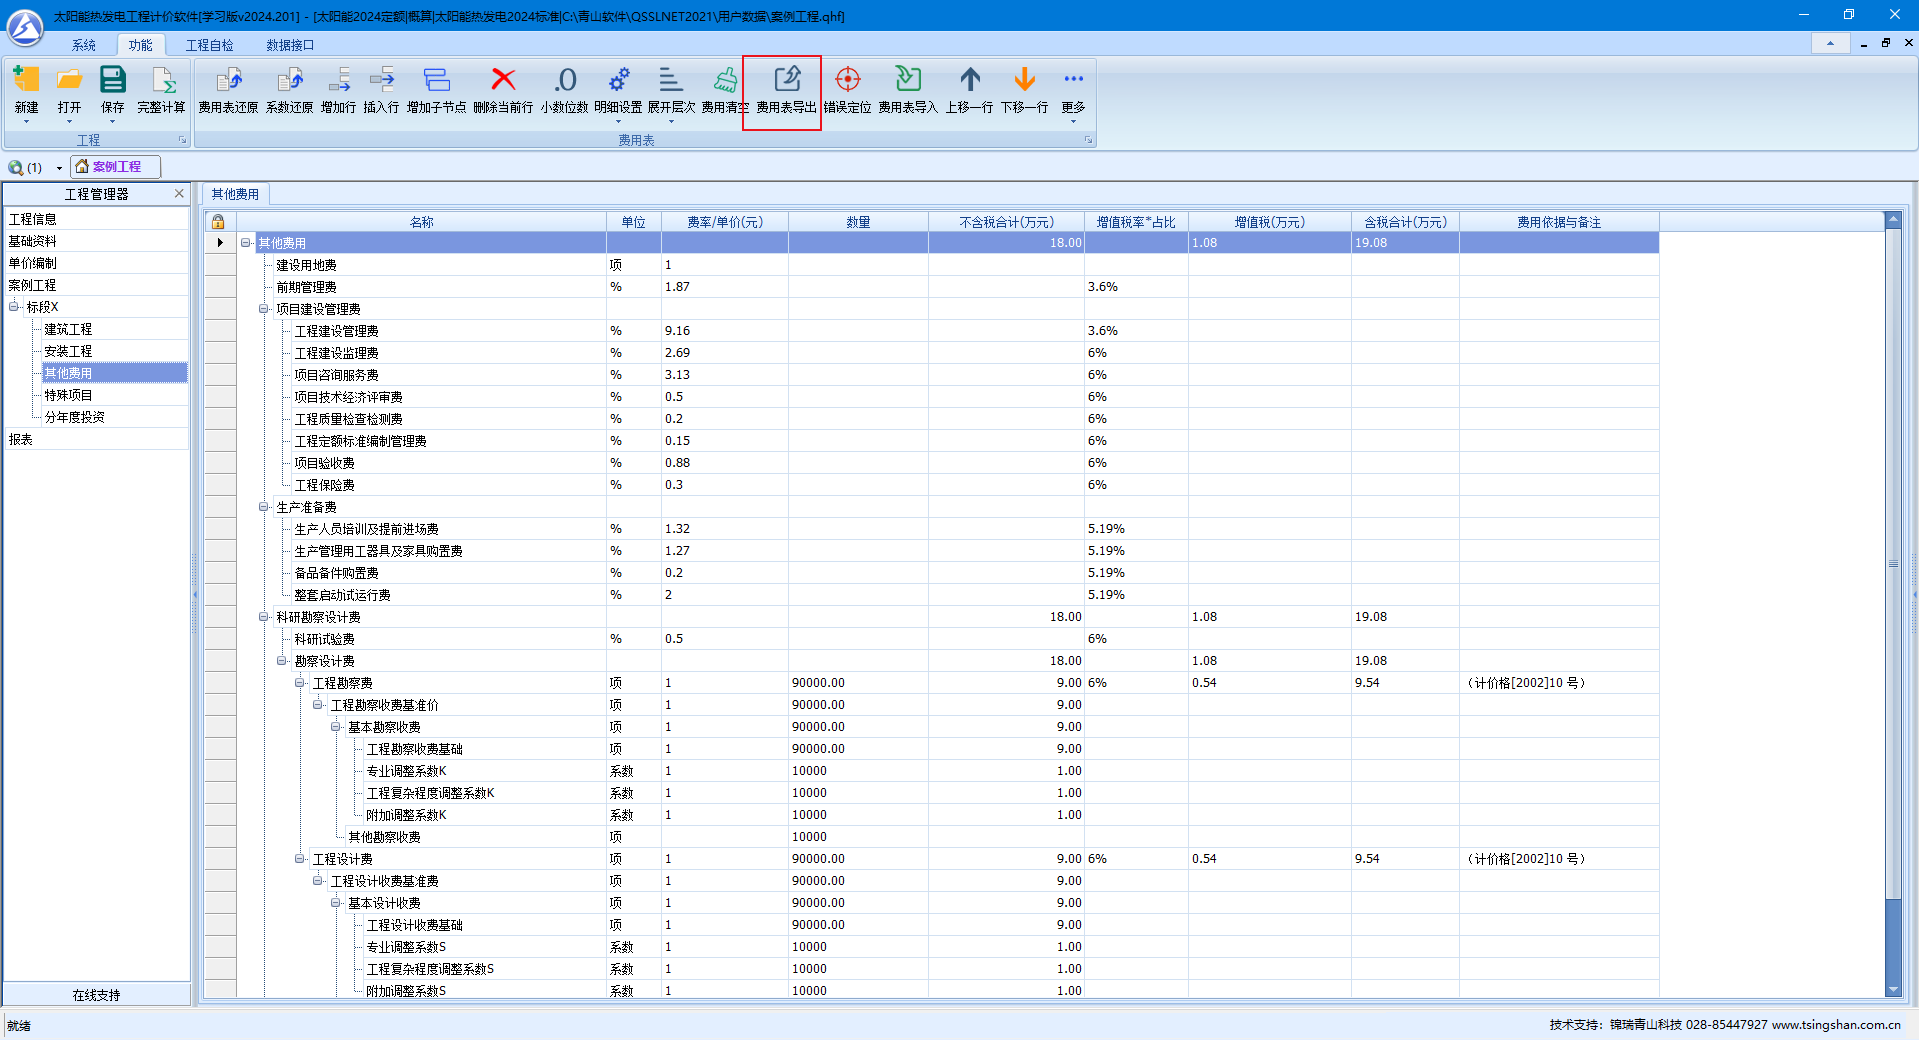The image size is (1919, 1040).
Task: Switch to 工程自检 ribbon tab
Action: tap(209, 45)
